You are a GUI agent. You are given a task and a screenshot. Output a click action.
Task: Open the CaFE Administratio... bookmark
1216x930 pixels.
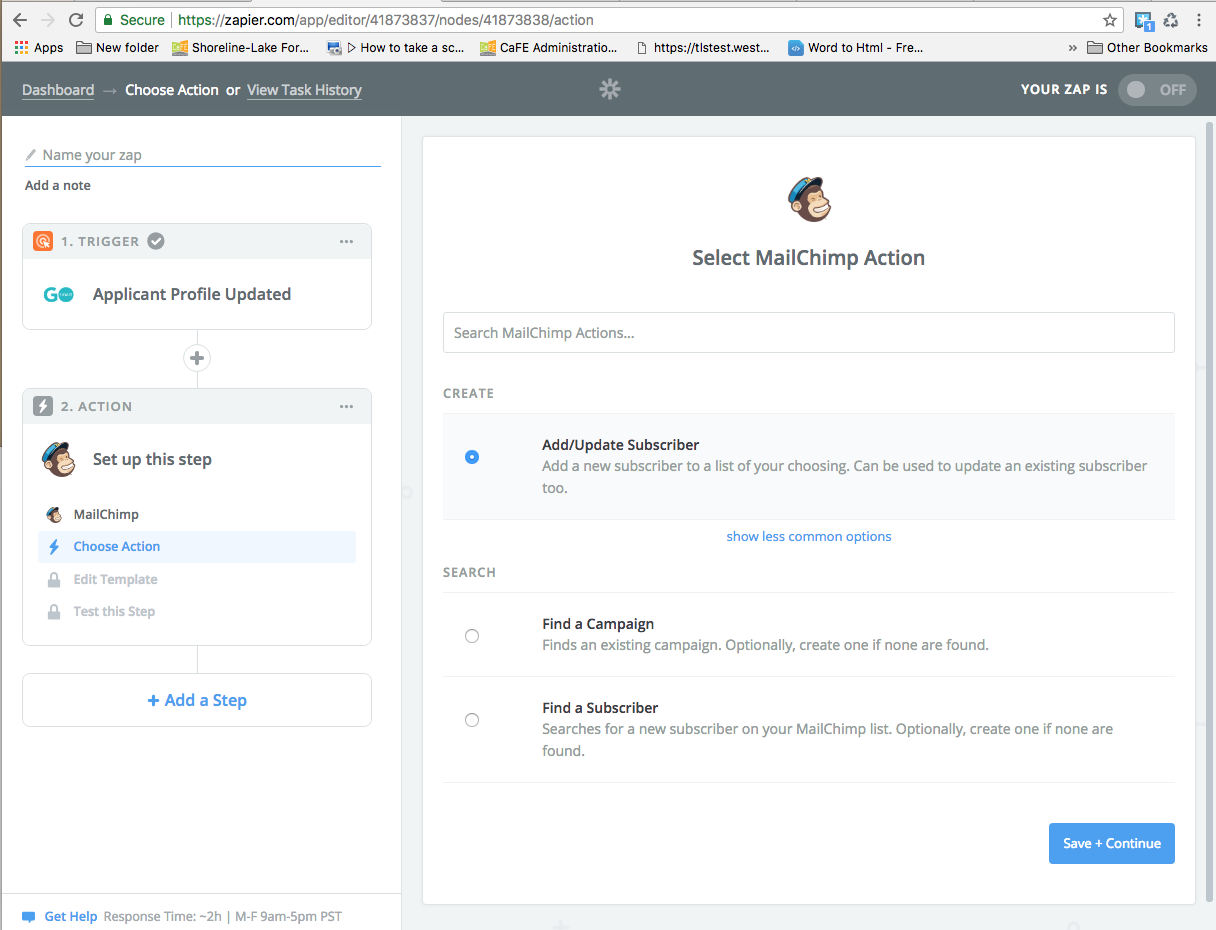click(x=549, y=47)
